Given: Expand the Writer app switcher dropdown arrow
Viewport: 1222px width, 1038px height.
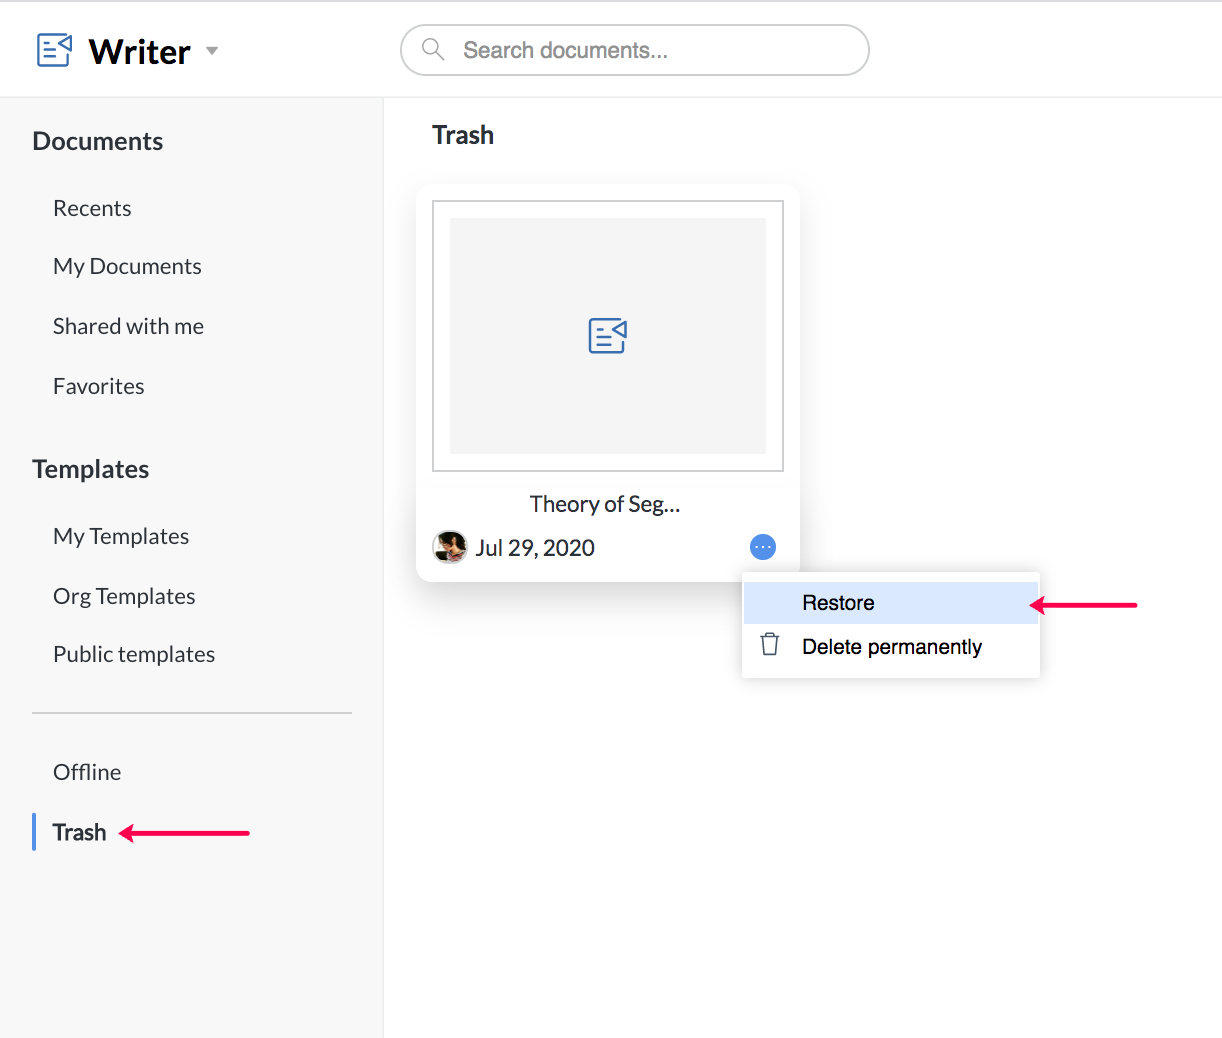Looking at the screenshot, I should [x=212, y=51].
